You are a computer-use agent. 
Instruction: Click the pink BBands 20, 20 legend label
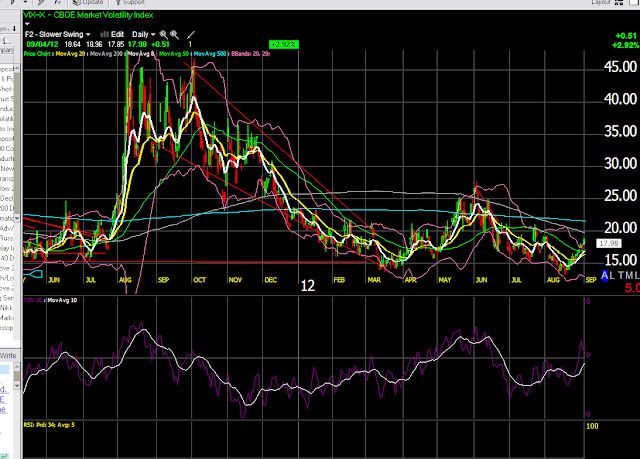[251, 53]
